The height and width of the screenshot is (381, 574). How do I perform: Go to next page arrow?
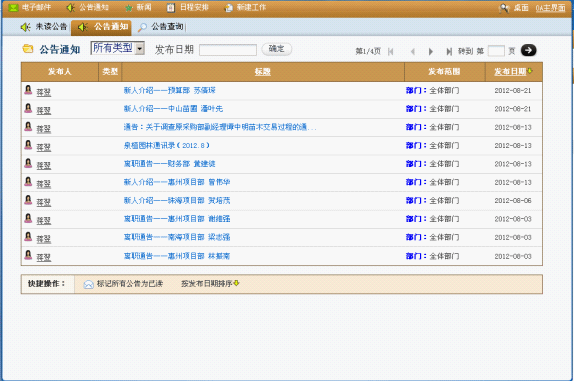pos(431,52)
